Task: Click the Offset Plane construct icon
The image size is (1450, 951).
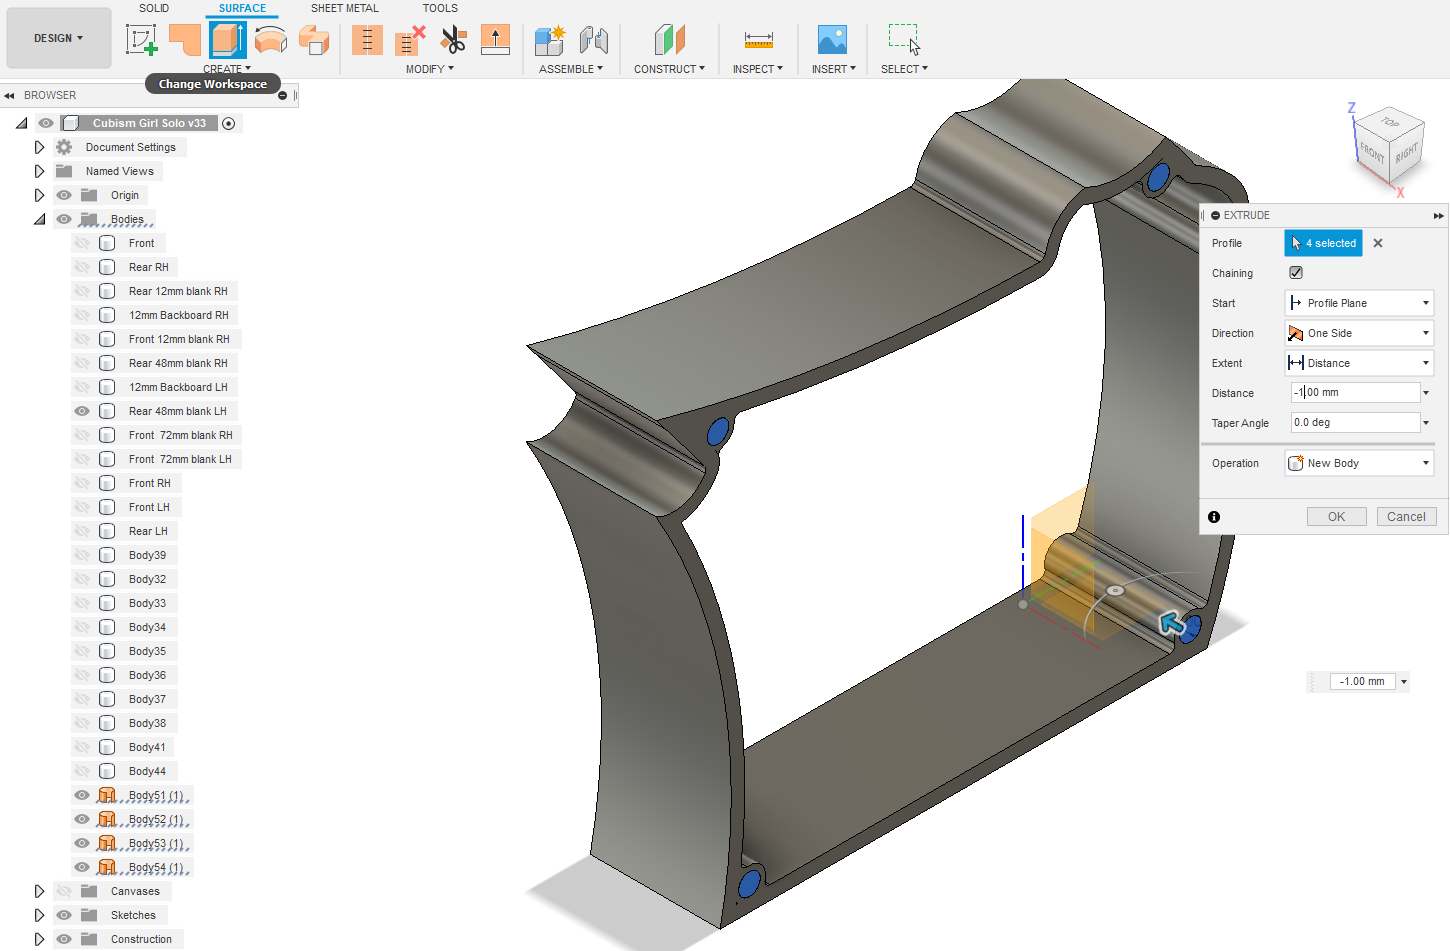Action: pos(669,40)
